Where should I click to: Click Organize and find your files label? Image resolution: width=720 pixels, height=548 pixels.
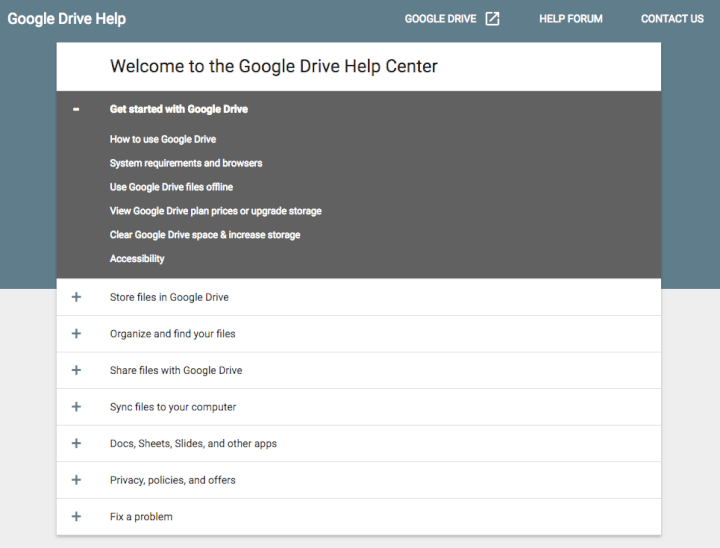(173, 334)
